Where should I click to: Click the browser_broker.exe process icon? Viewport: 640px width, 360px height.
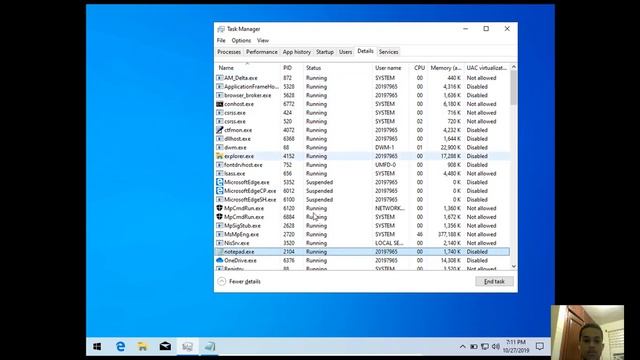(x=220, y=95)
